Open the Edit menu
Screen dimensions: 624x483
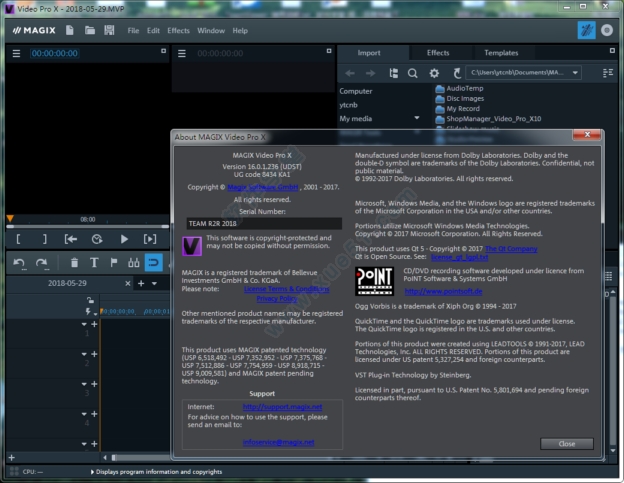(x=153, y=31)
